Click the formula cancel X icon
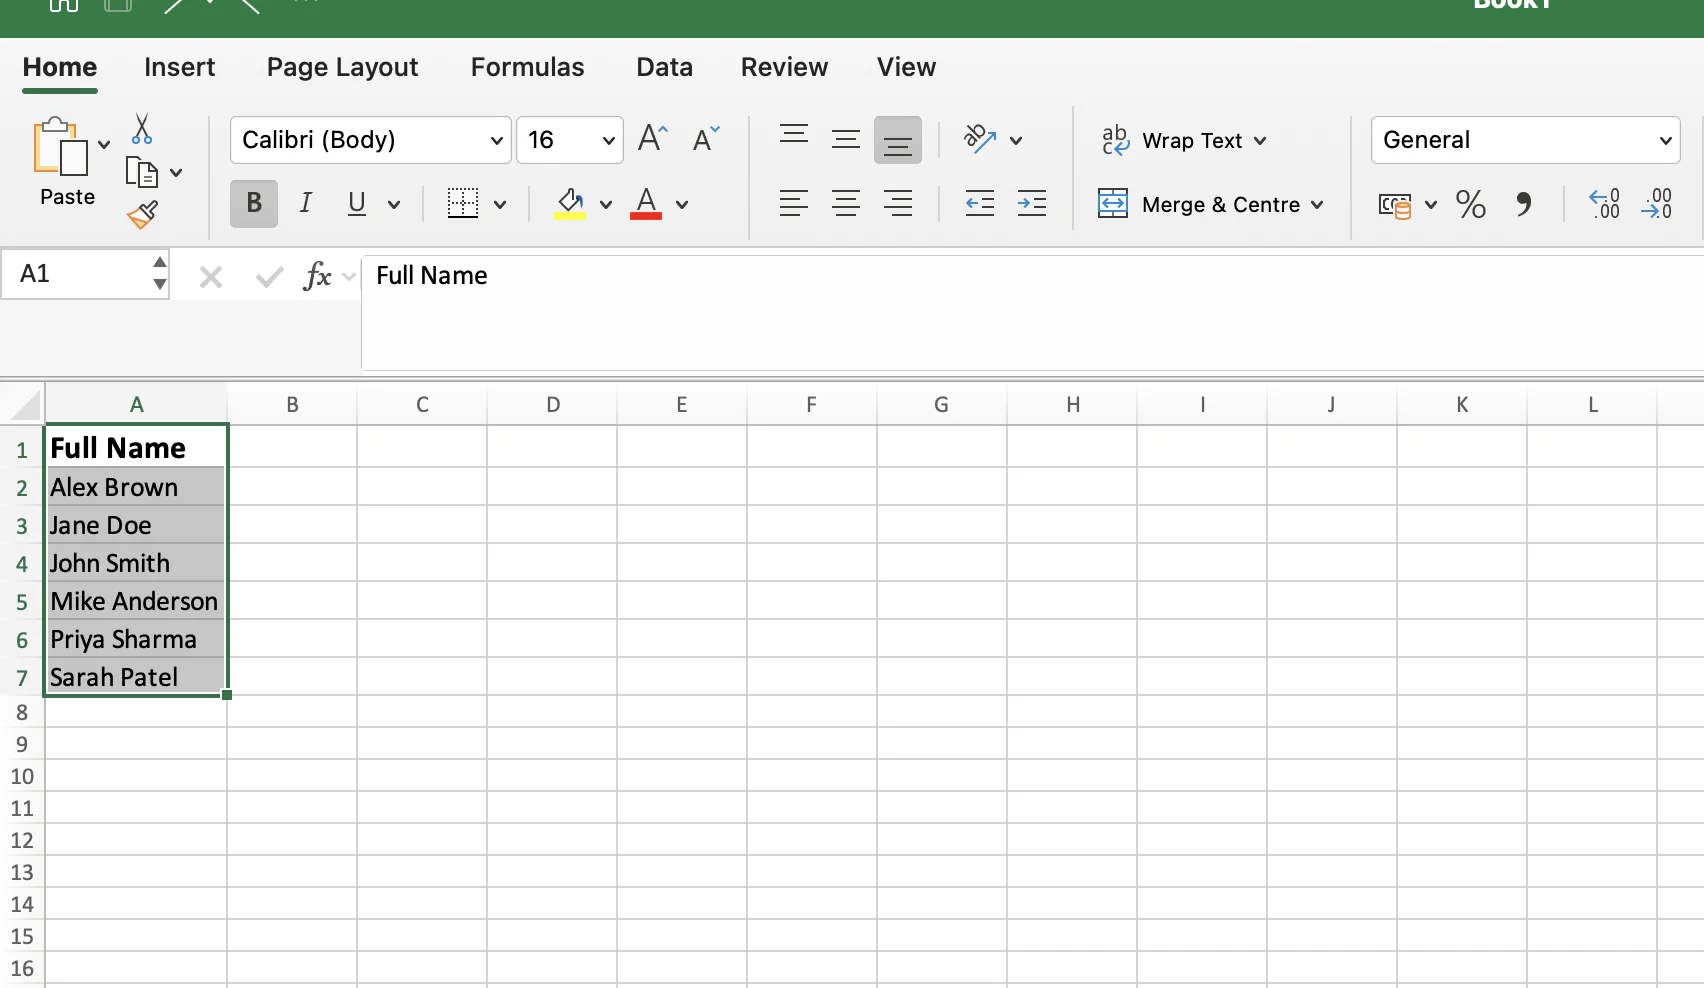 point(211,276)
